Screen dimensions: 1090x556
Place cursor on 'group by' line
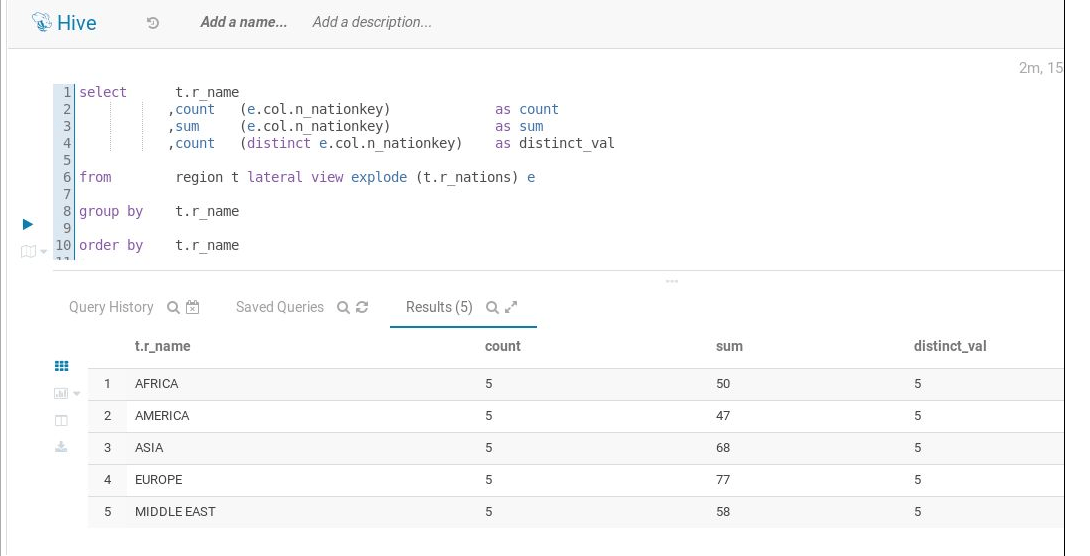tap(159, 211)
